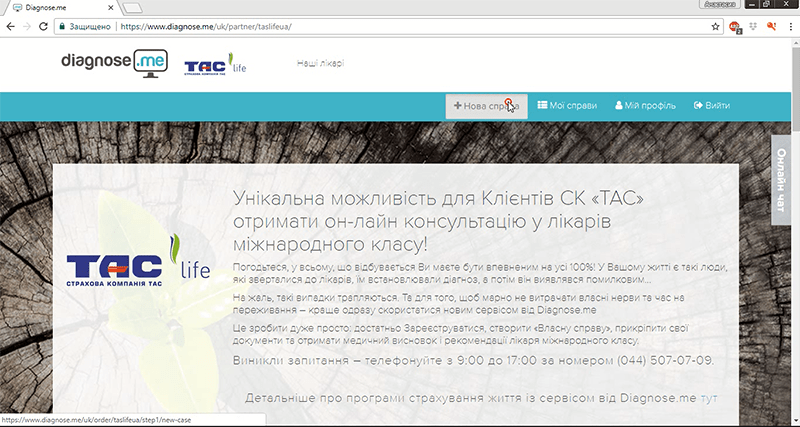Click the orange extension icon in toolbar

pyautogui.click(x=771, y=27)
